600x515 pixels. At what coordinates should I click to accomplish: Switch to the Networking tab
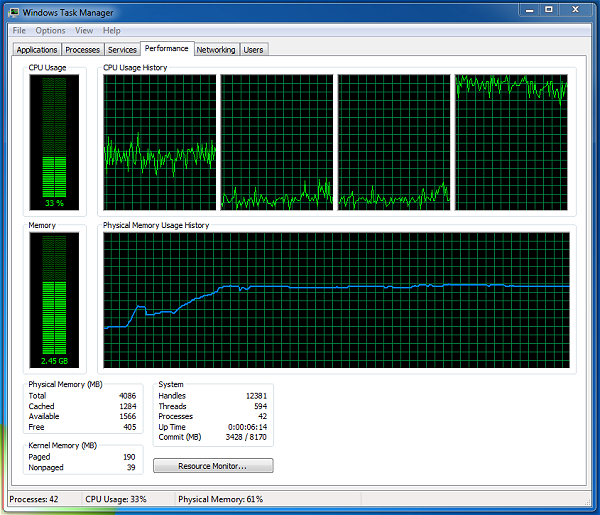[215, 50]
